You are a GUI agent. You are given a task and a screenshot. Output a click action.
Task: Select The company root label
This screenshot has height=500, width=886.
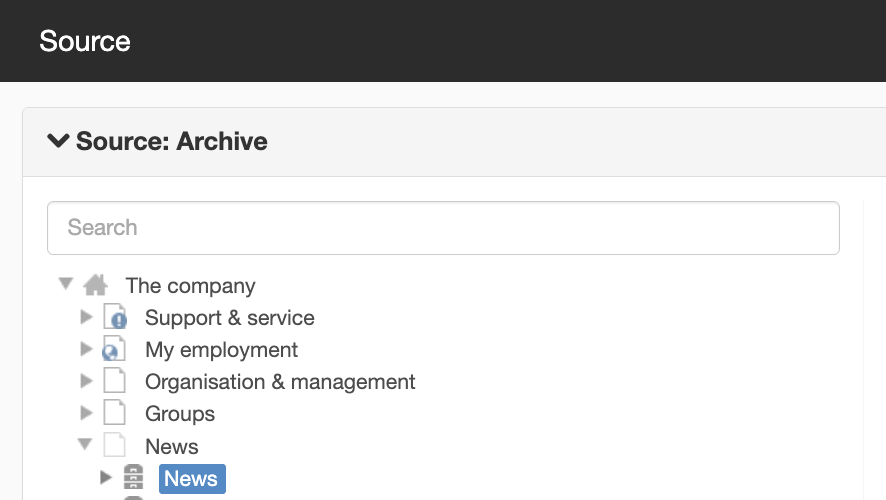[190, 286]
